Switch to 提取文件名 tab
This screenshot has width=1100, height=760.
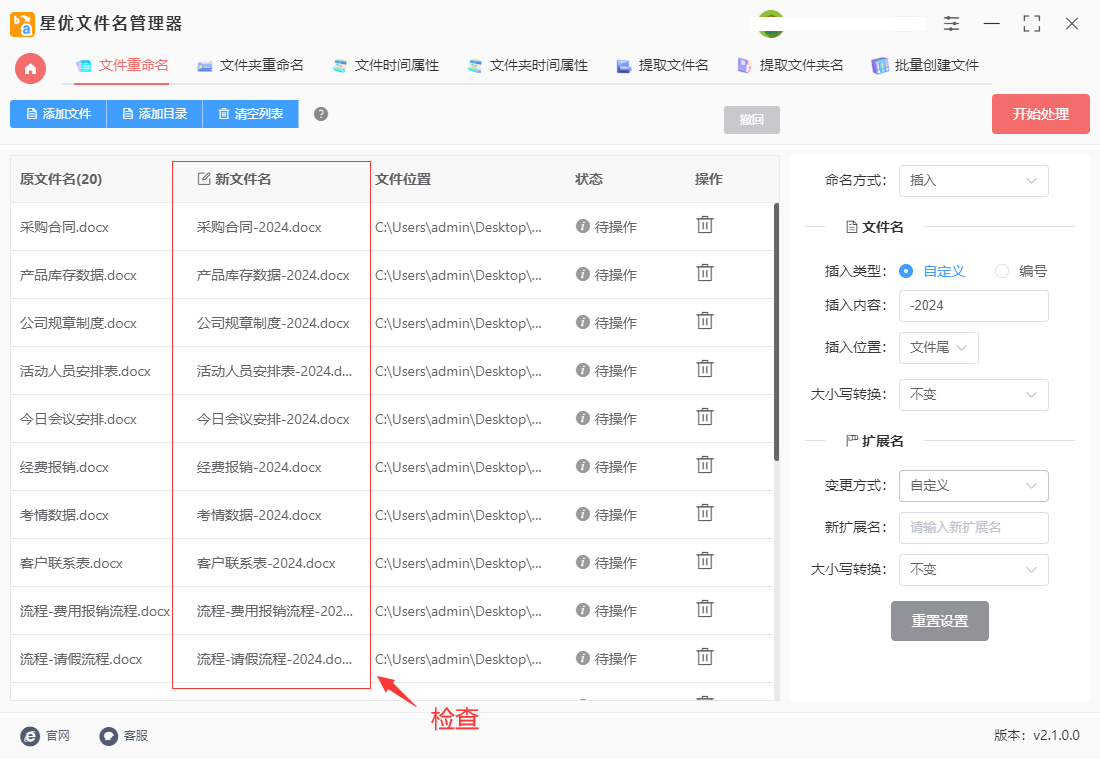pos(662,66)
